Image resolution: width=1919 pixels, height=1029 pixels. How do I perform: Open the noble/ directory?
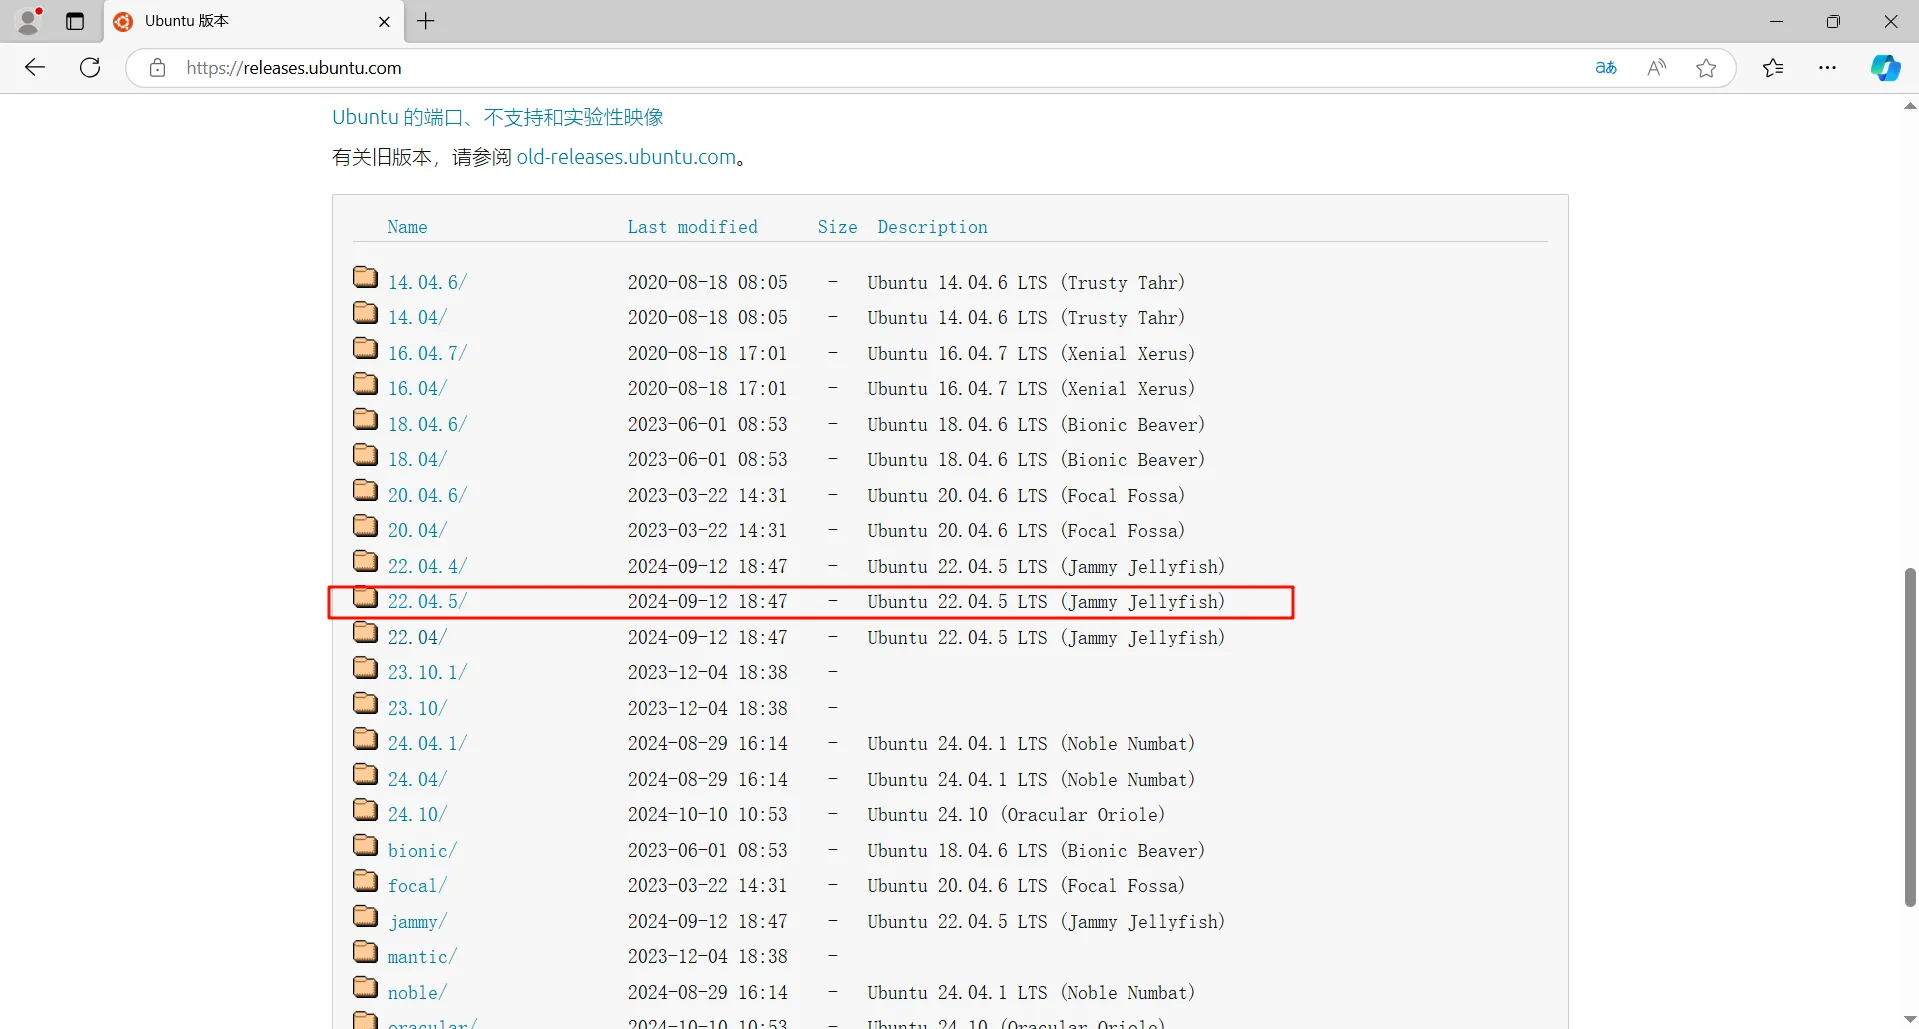click(416, 992)
